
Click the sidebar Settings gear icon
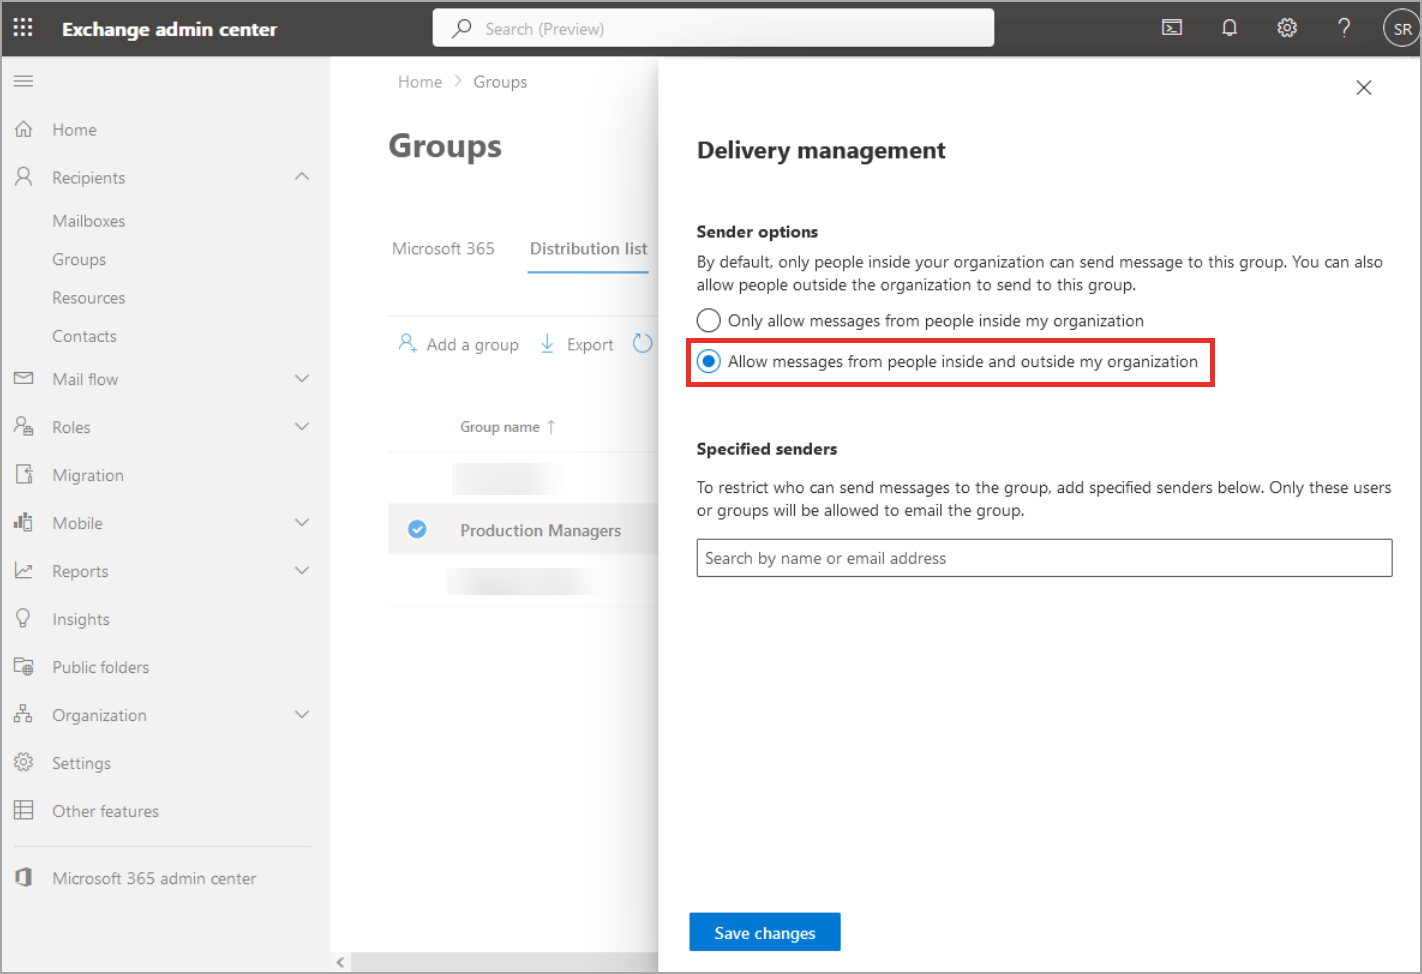pyautogui.click(x=24, y=763)
